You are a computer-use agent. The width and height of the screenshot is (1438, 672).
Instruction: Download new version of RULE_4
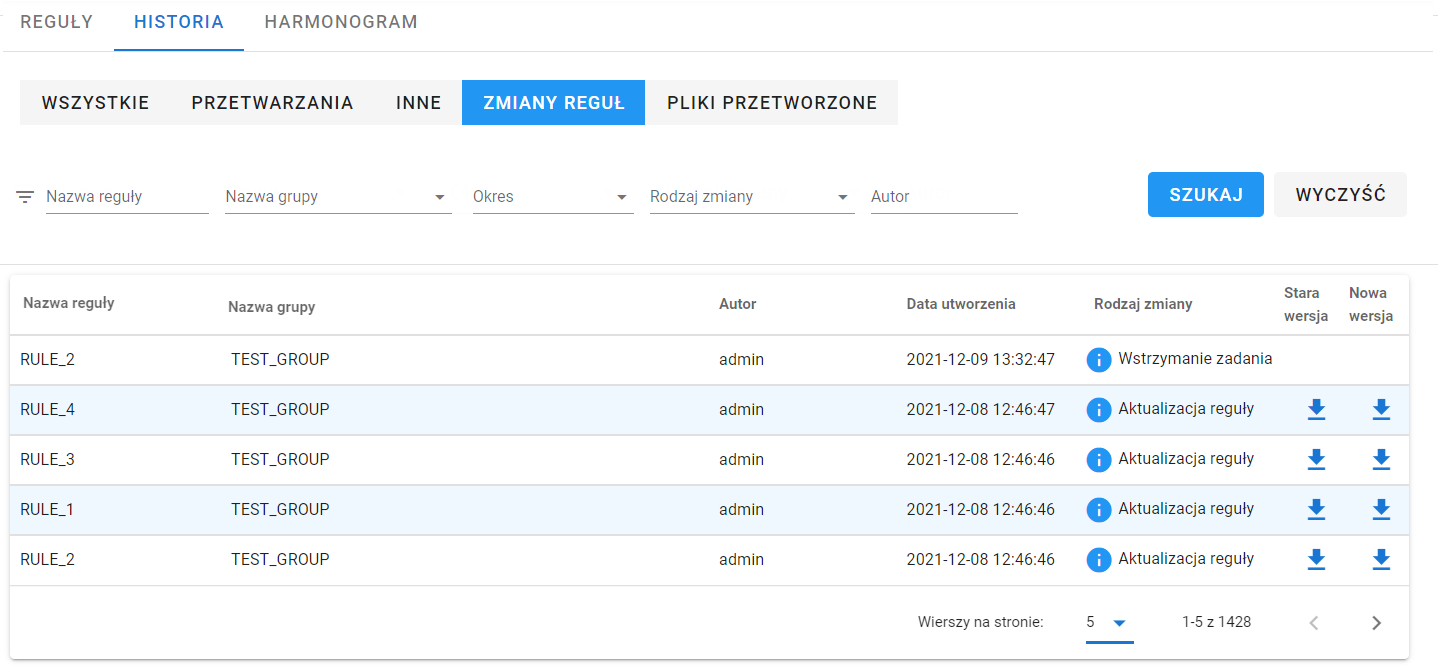coord(1381,409)
